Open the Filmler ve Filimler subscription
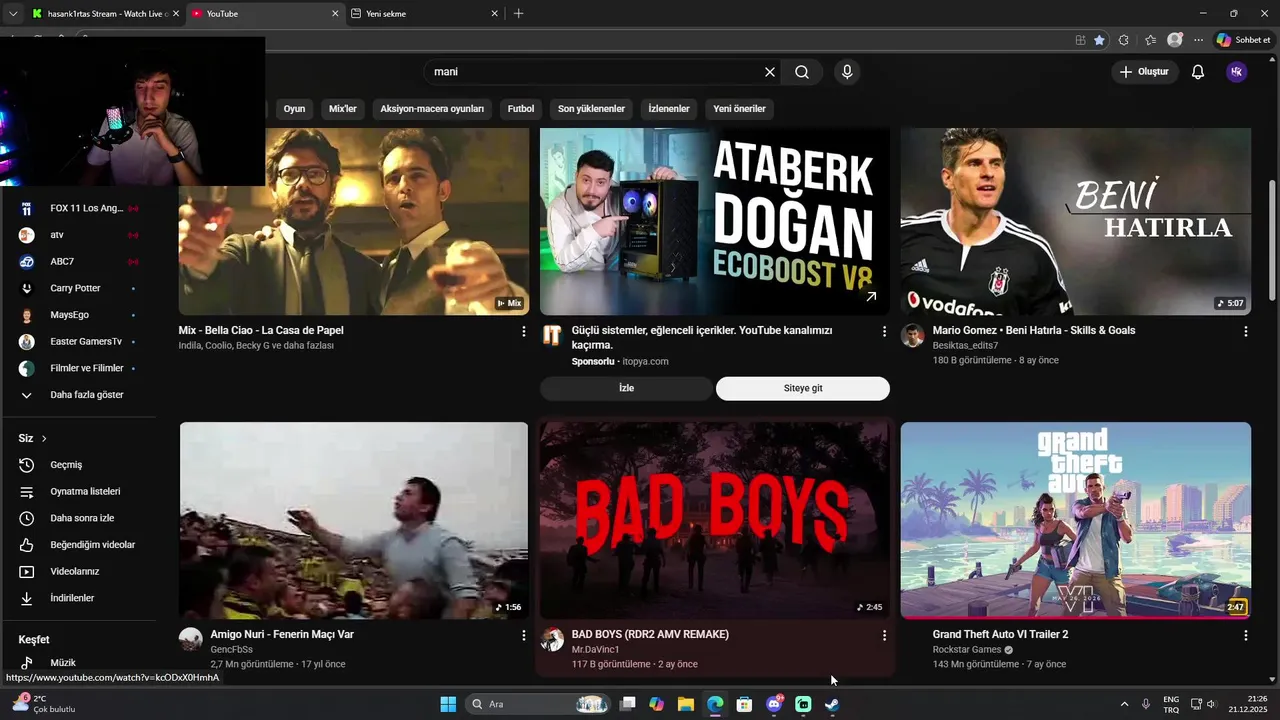This screenshot has width=1280, height=720. (x=78, y=368)
